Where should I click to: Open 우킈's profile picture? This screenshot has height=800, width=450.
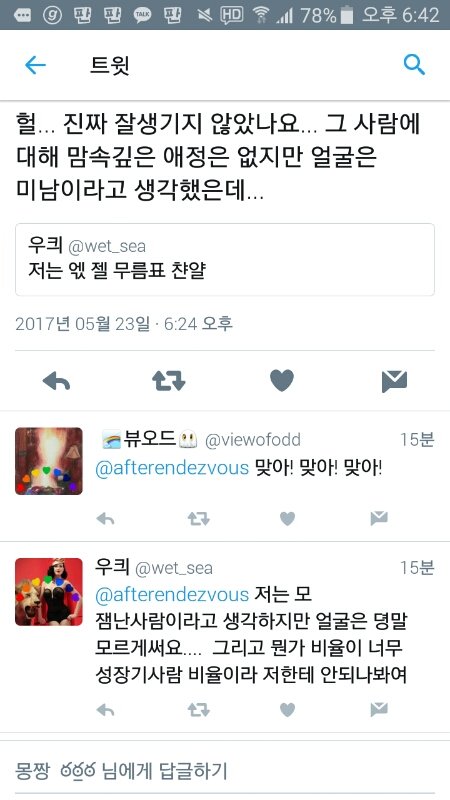click(49, 592)
